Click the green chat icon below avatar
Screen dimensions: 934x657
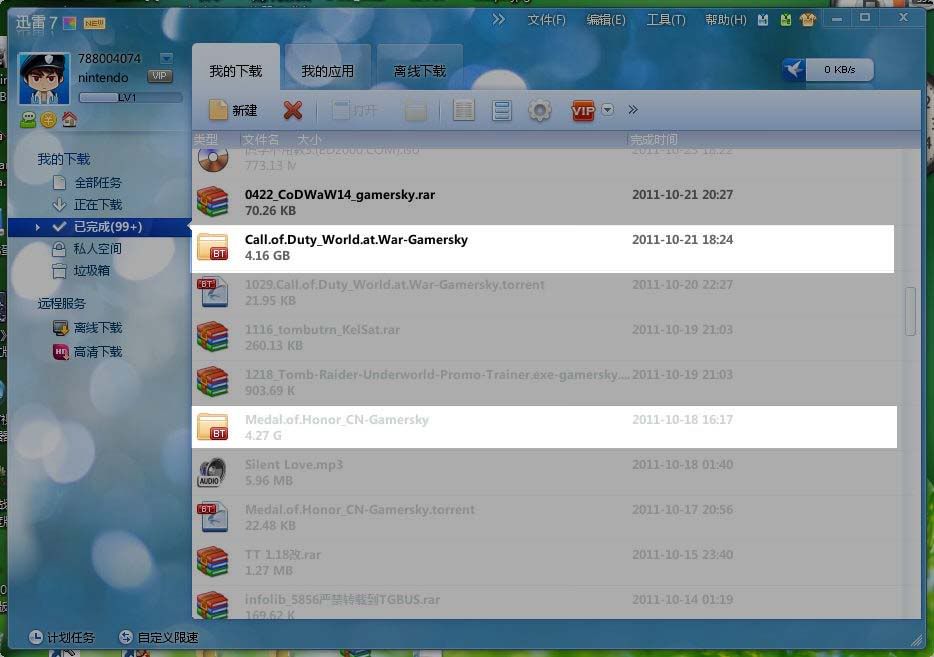[x=28, y=120]
